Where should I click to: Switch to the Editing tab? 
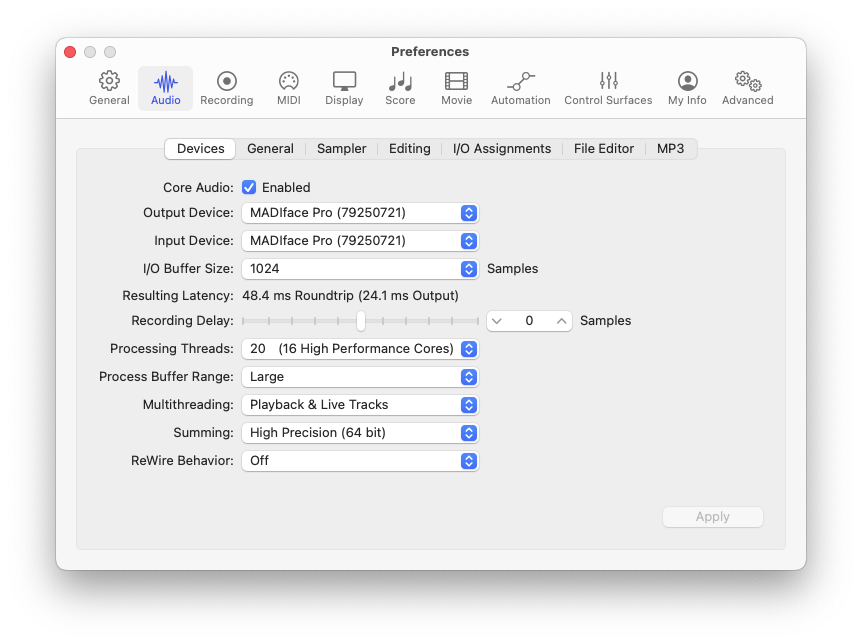coord(410,149)
